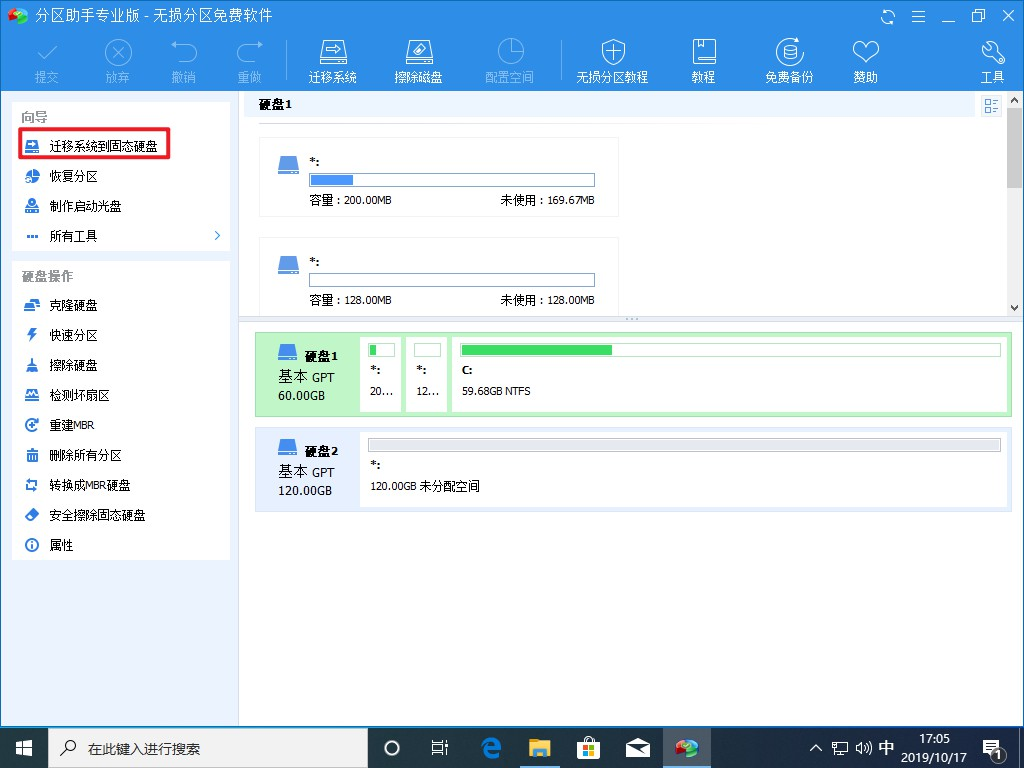Open the 教程 (Tutorials) menu item
Viewport: 1024px width, 768px height.
tap(703, 57)
